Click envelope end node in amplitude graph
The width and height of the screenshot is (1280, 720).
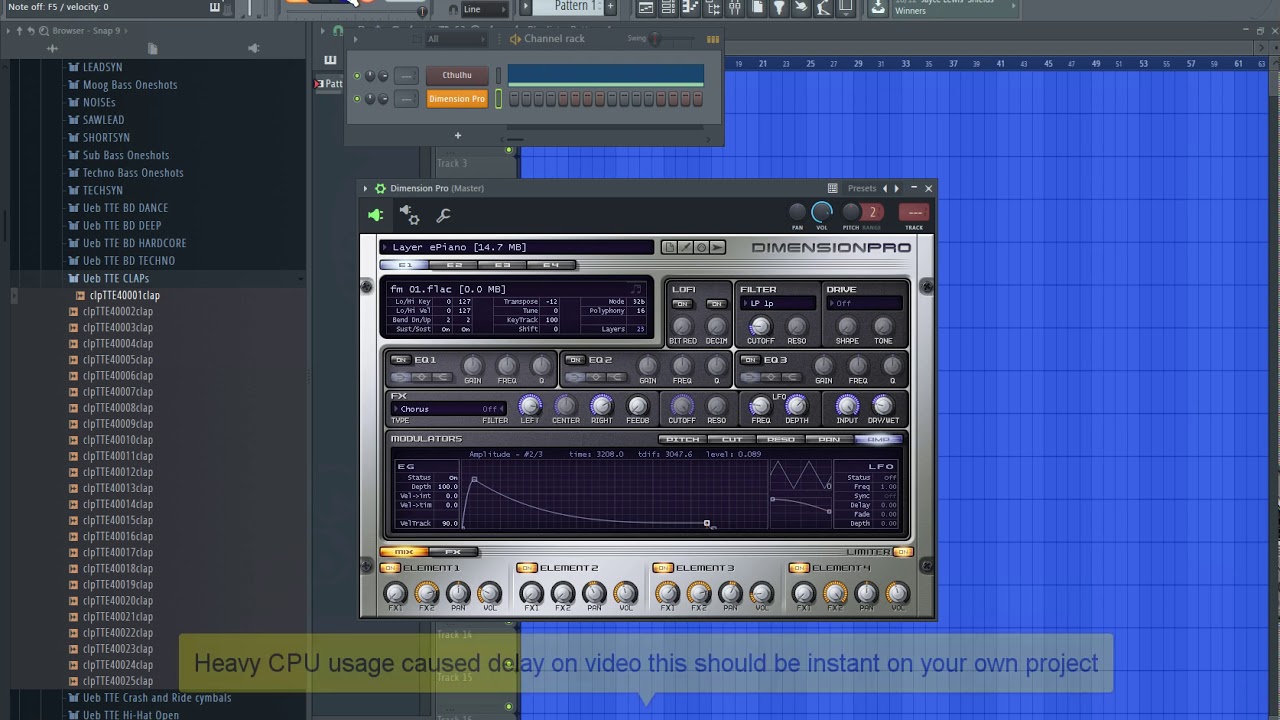[x=707, y=523]
